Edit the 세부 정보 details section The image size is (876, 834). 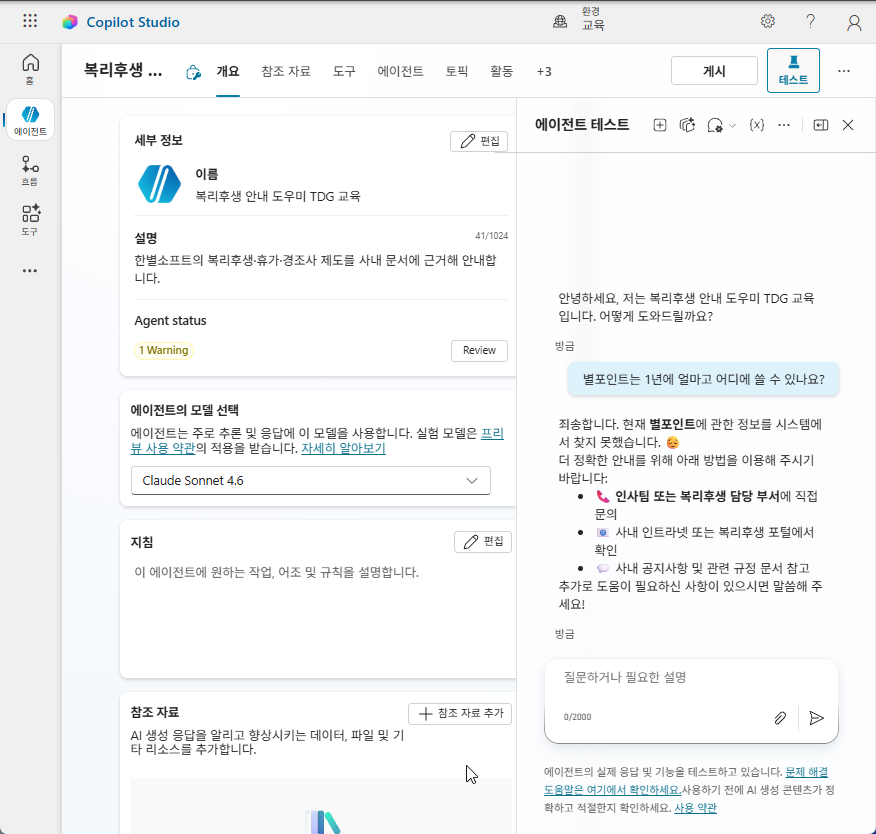coord(479,141)
